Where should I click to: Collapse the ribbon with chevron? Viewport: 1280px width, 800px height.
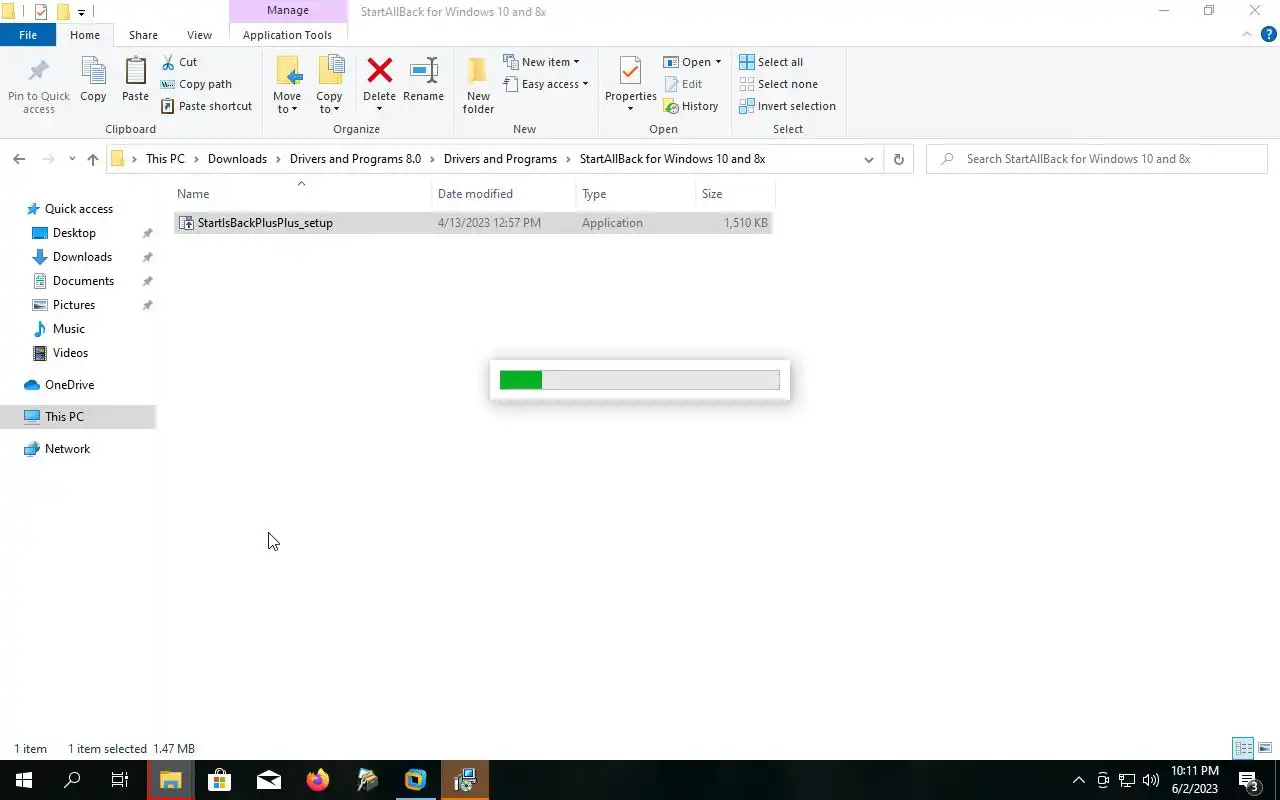[x=1247, y=34]
